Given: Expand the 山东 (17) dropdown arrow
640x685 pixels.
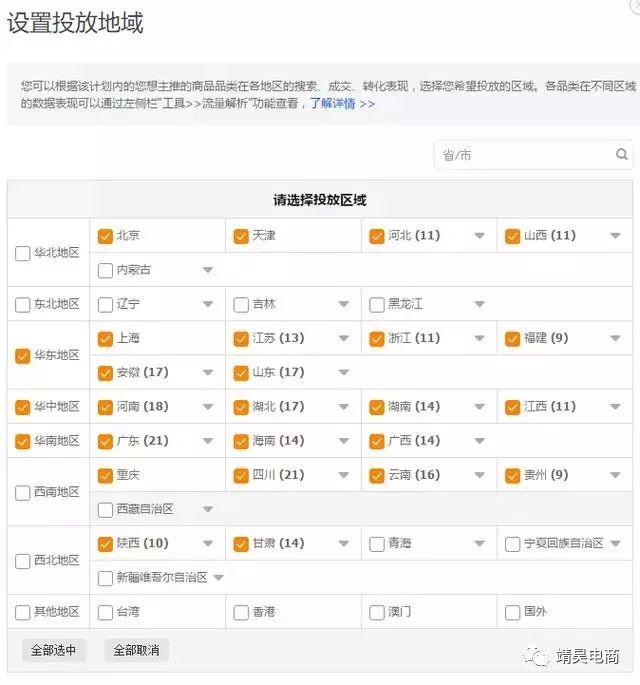Looking at the screenshot, I should click(x=344, y=373).
